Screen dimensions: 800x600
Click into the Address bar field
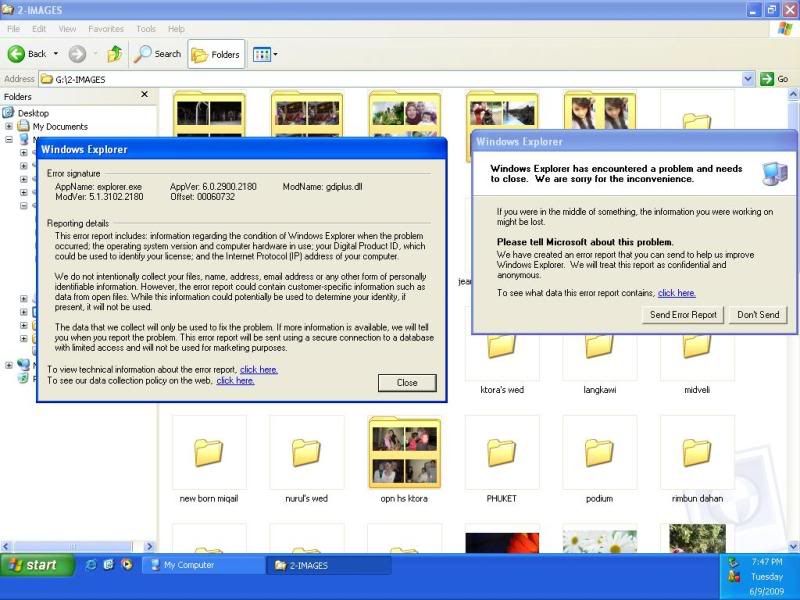(x=397, y=79)
